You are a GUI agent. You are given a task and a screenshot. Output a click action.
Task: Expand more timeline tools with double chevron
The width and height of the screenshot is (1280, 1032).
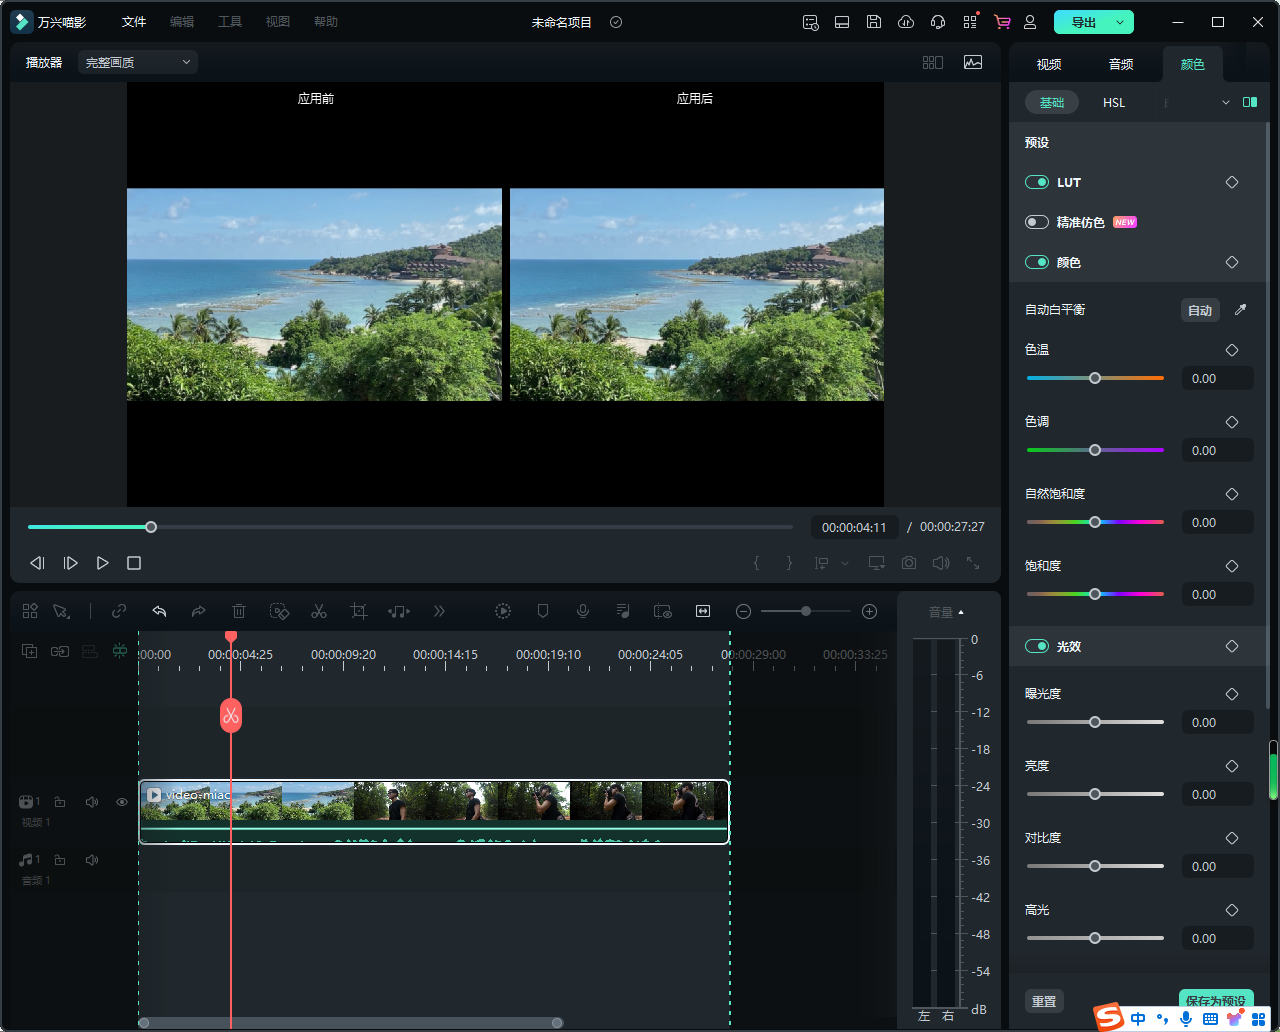pyautogui.click(x=439, y=611)
